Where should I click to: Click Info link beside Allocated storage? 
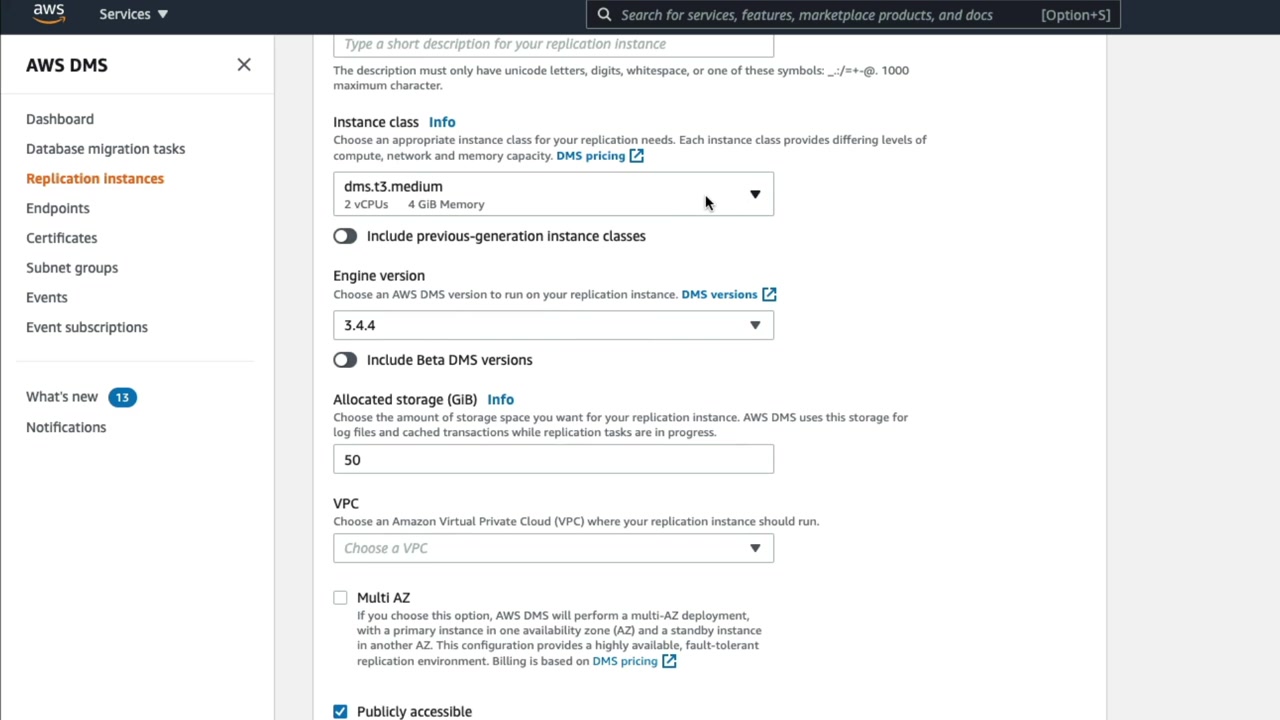click(x=500, y=400)
